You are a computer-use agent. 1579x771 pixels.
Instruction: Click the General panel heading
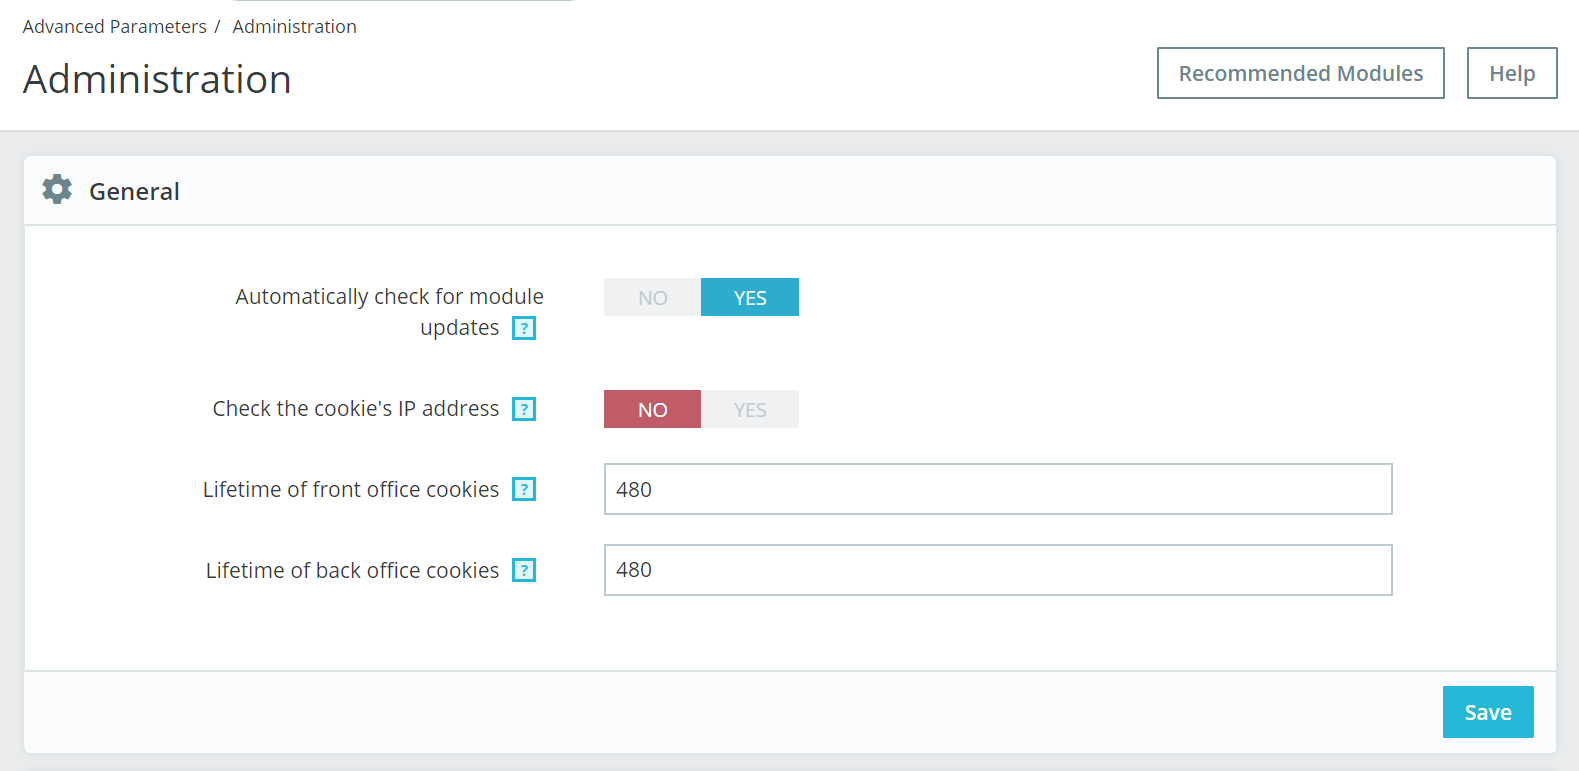pos(134,191)
